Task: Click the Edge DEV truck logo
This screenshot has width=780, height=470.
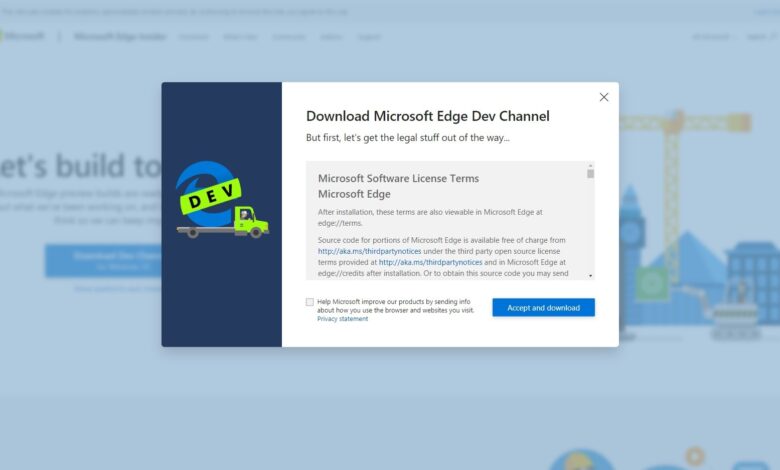Action: tap(222, 200)
